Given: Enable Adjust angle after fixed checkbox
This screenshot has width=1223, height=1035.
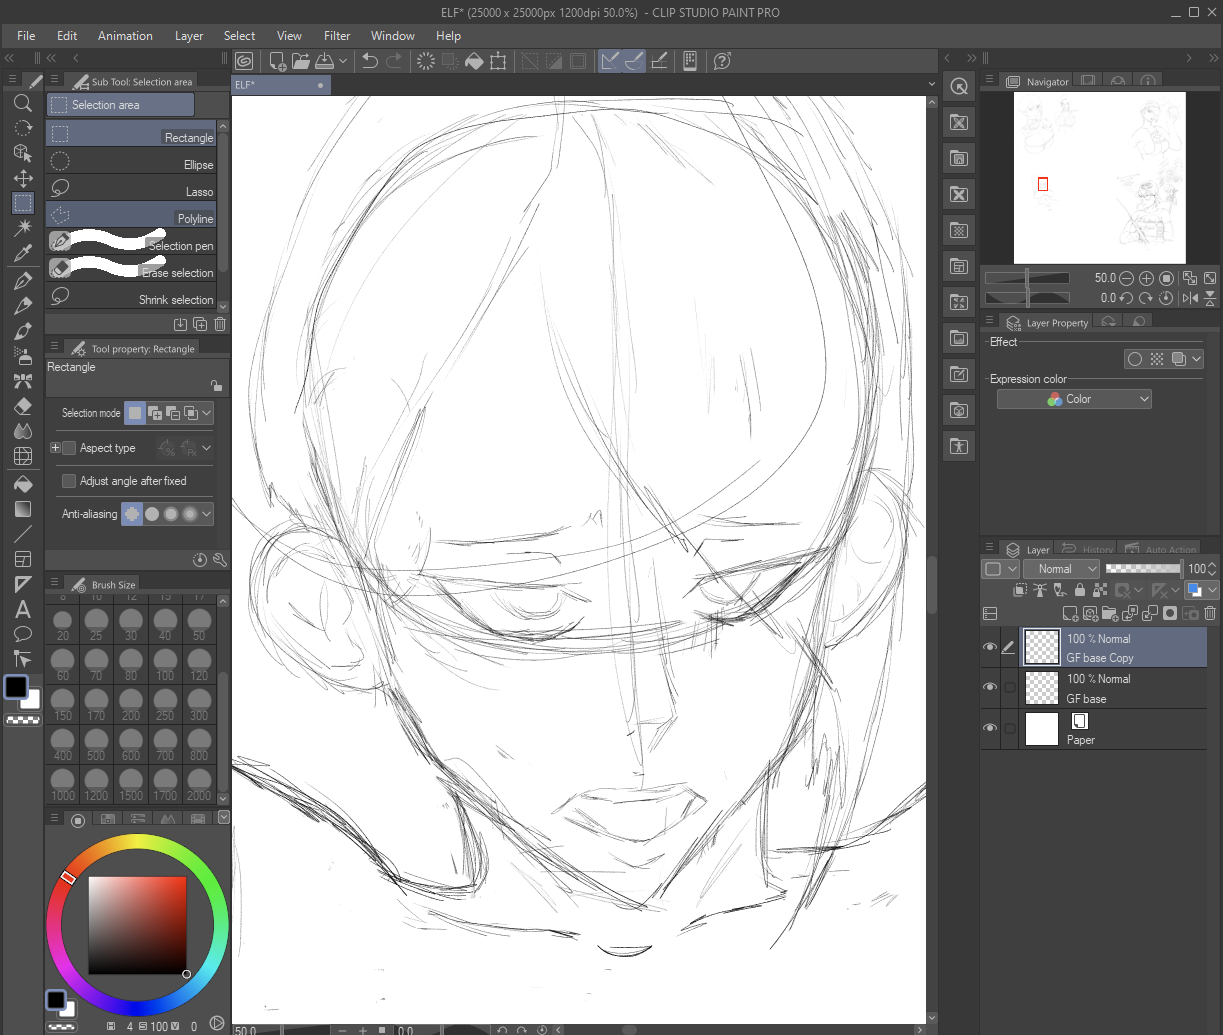Looking at the screenshot, I should point(69,481).
